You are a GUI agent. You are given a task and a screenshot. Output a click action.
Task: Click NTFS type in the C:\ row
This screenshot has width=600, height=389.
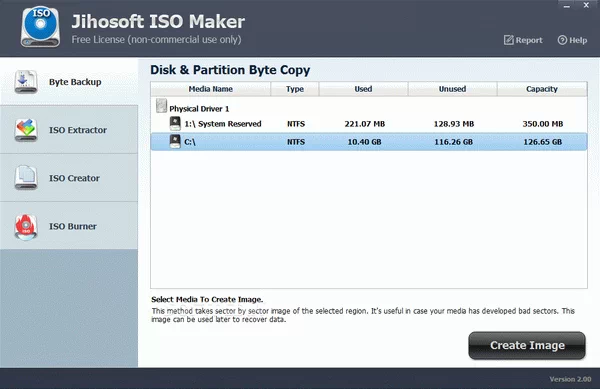pyautogui.click(x=296, y=142)
